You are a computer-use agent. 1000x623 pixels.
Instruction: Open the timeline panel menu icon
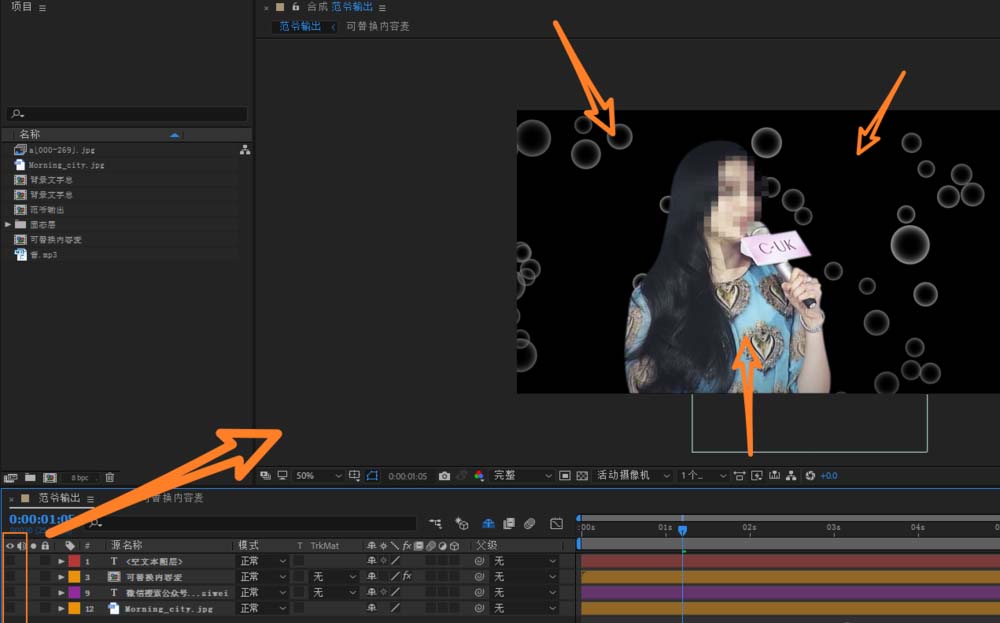(91, 499)
